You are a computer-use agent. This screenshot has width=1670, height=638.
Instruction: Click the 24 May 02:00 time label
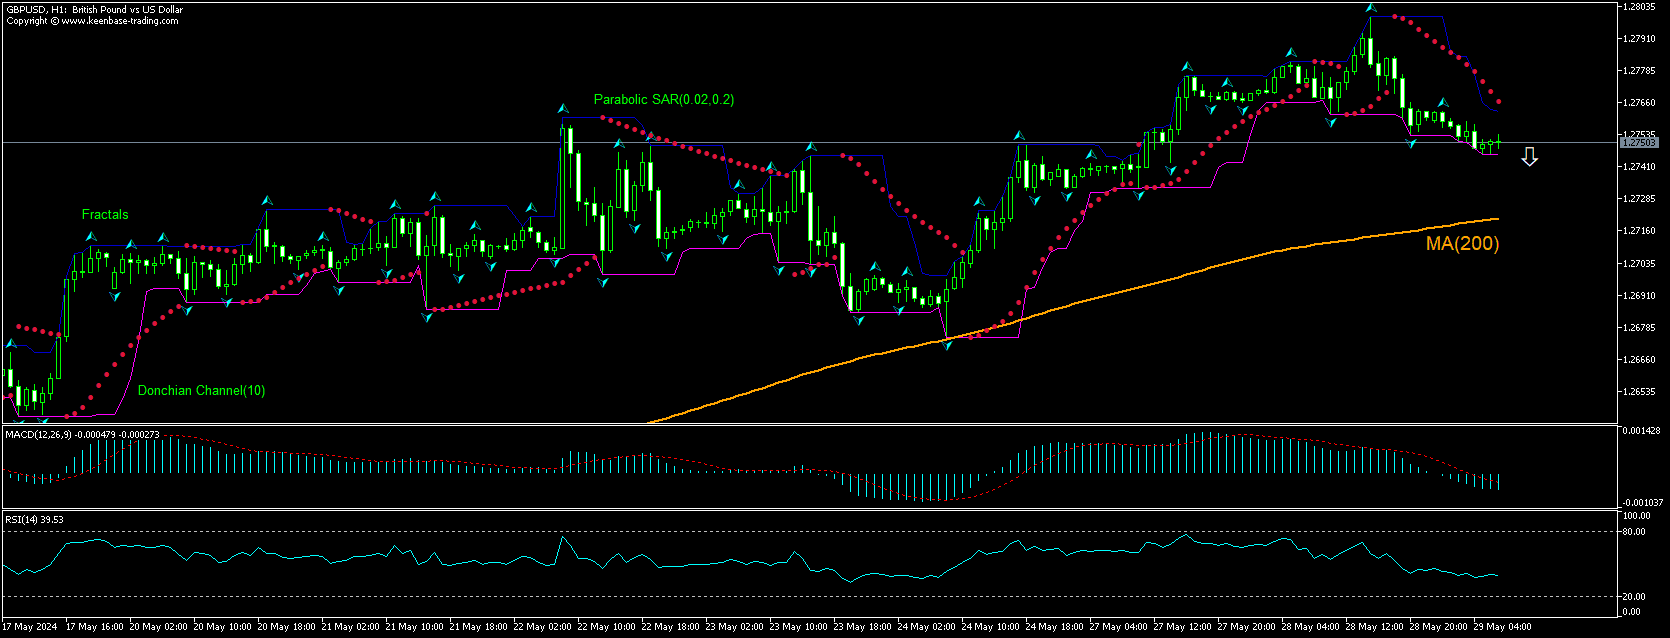927,627
